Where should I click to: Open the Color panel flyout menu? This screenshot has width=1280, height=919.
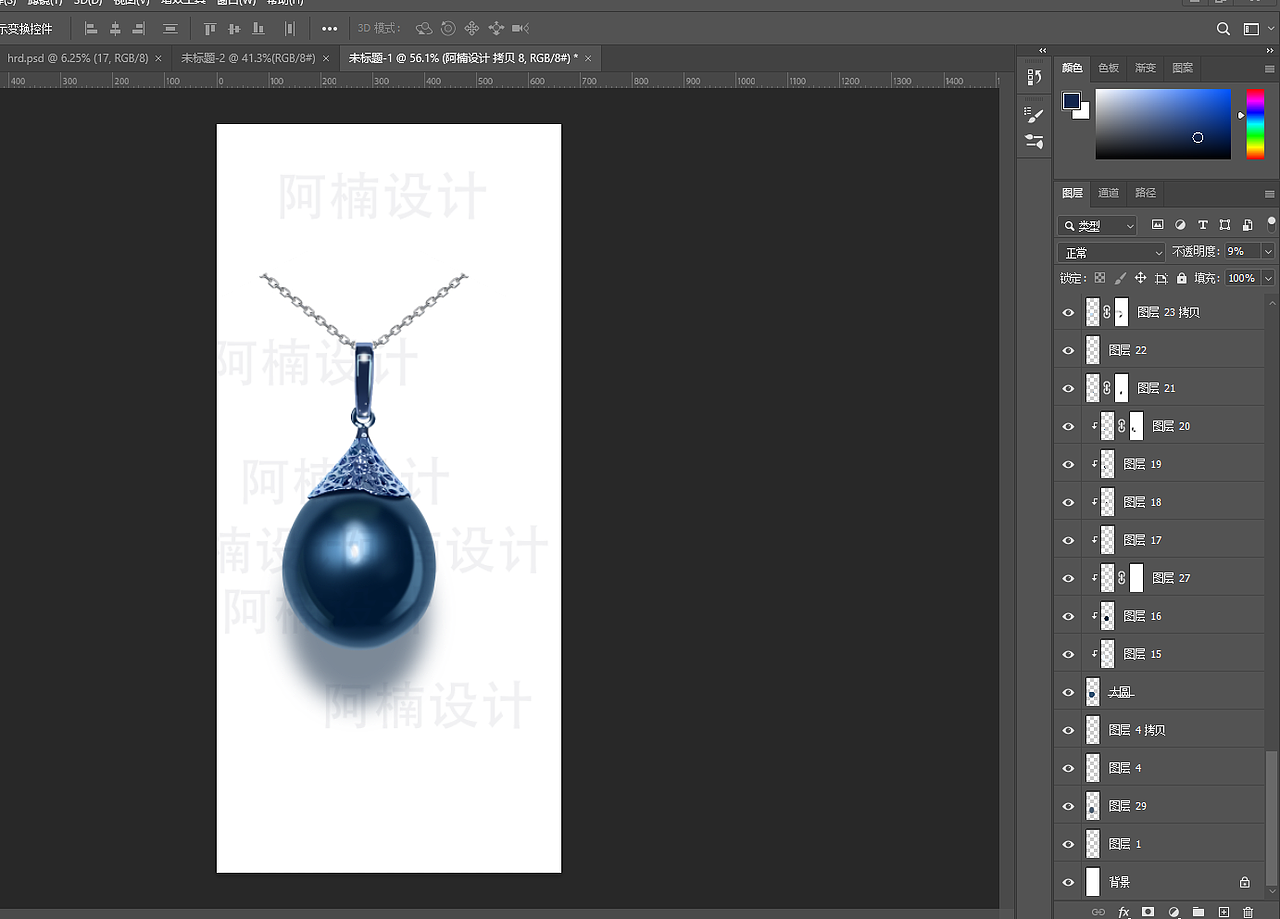tap(1270, 68)
